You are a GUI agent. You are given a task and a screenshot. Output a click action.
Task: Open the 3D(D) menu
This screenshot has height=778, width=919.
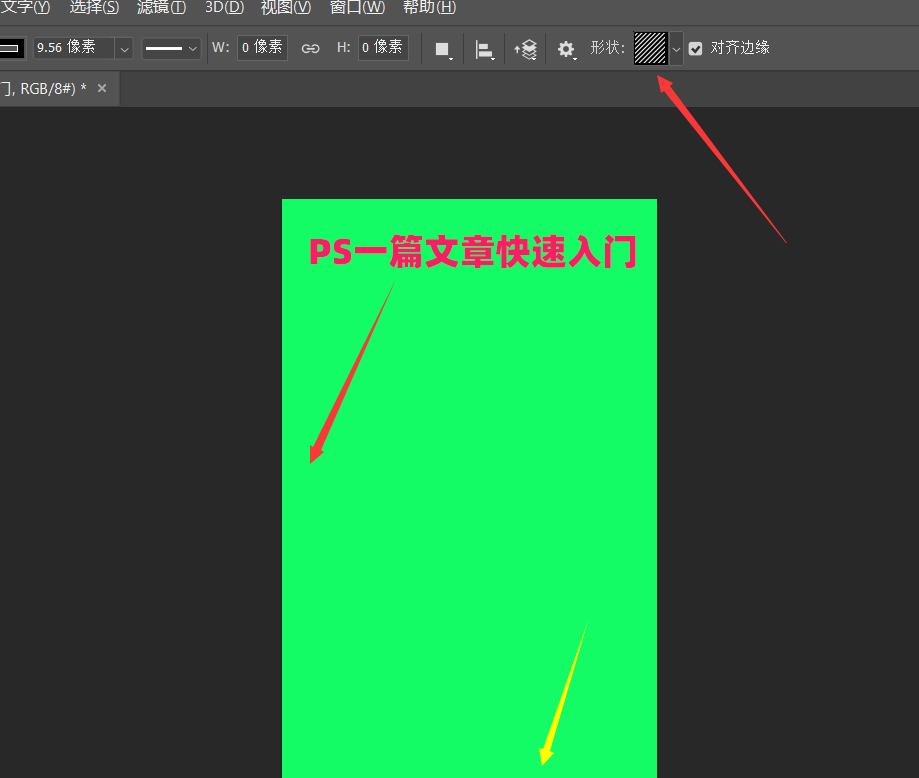[x=224, y=7]
